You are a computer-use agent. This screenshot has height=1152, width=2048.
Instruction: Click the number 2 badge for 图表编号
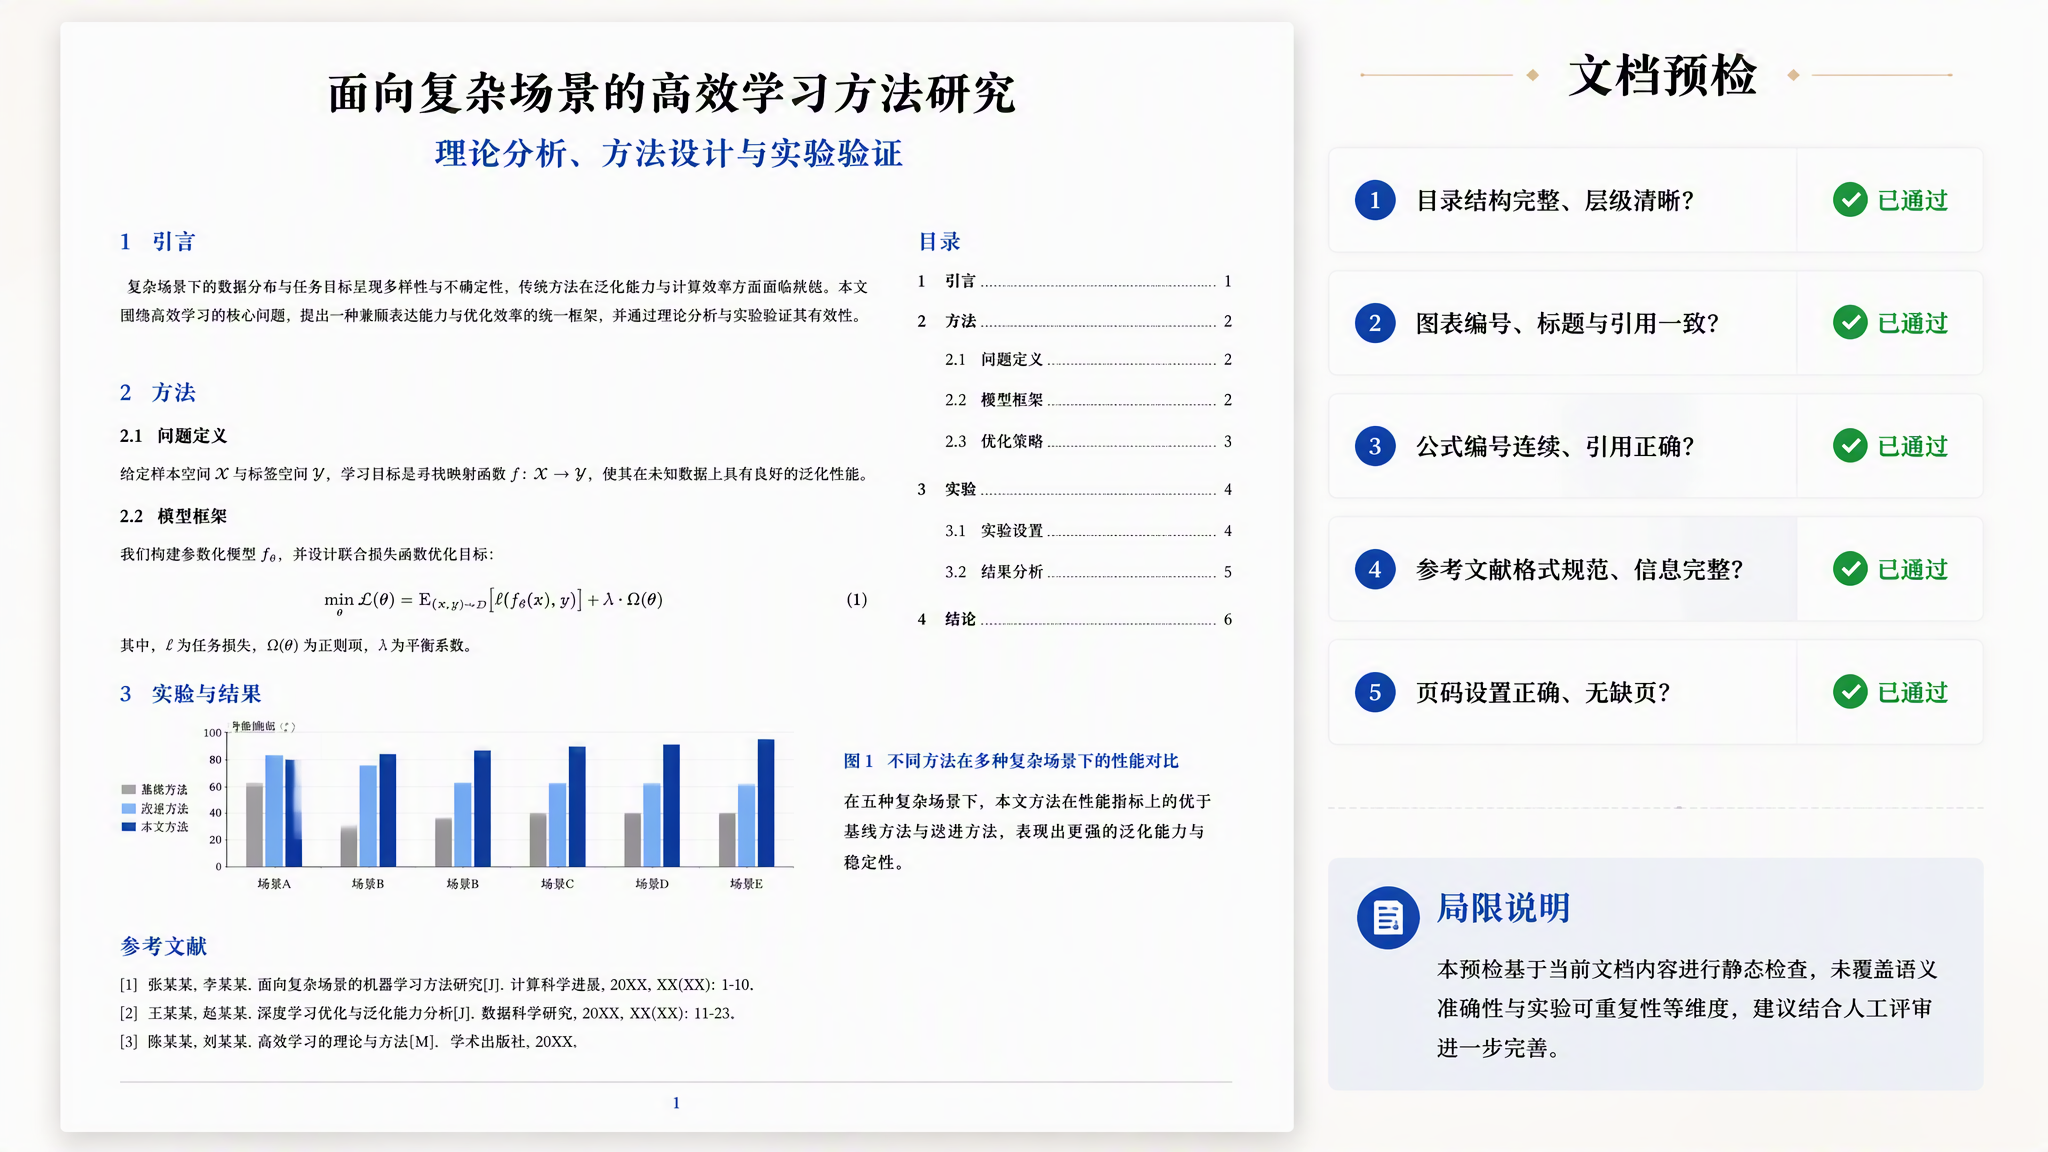click(1375, 323)
